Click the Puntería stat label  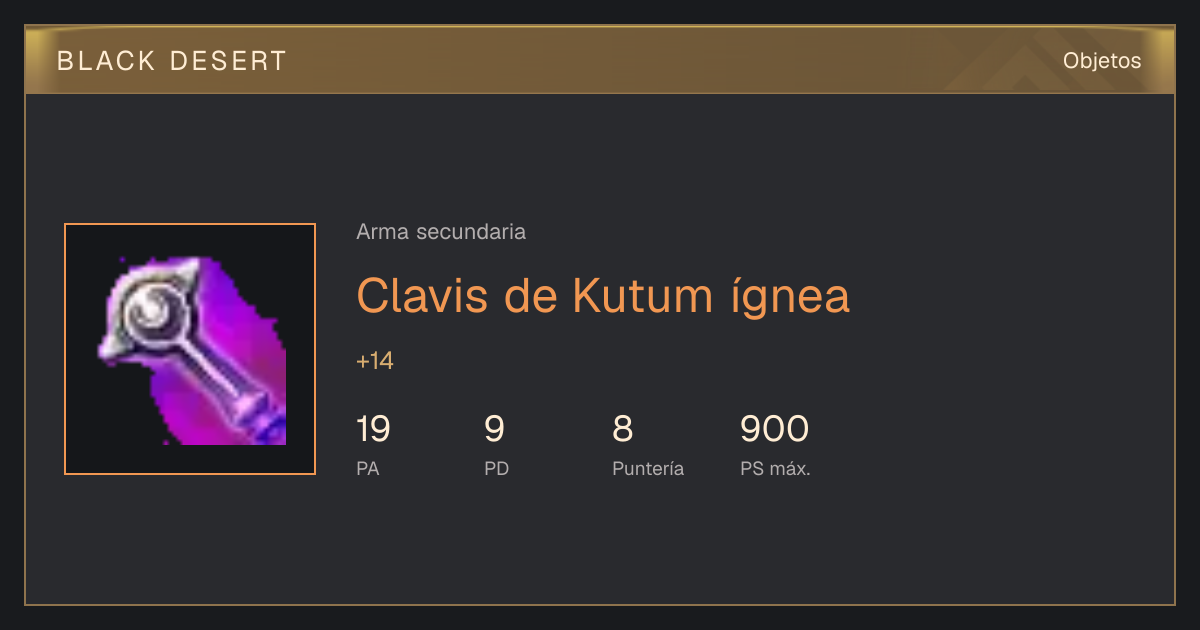coord(648,468)
